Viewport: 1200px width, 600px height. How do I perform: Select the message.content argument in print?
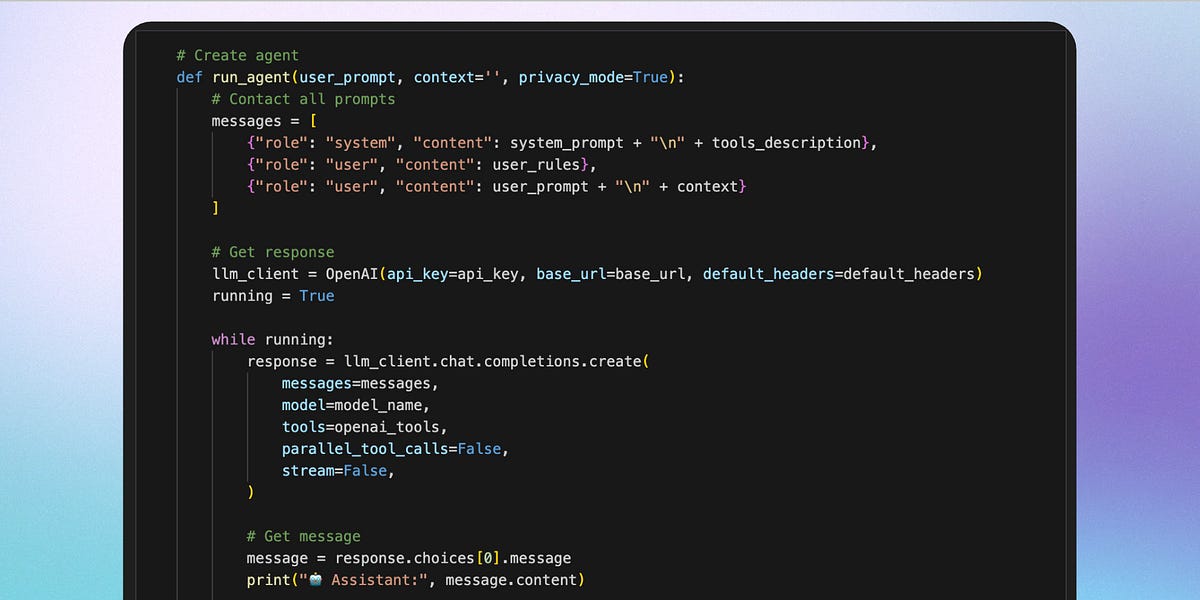(512, 580)
